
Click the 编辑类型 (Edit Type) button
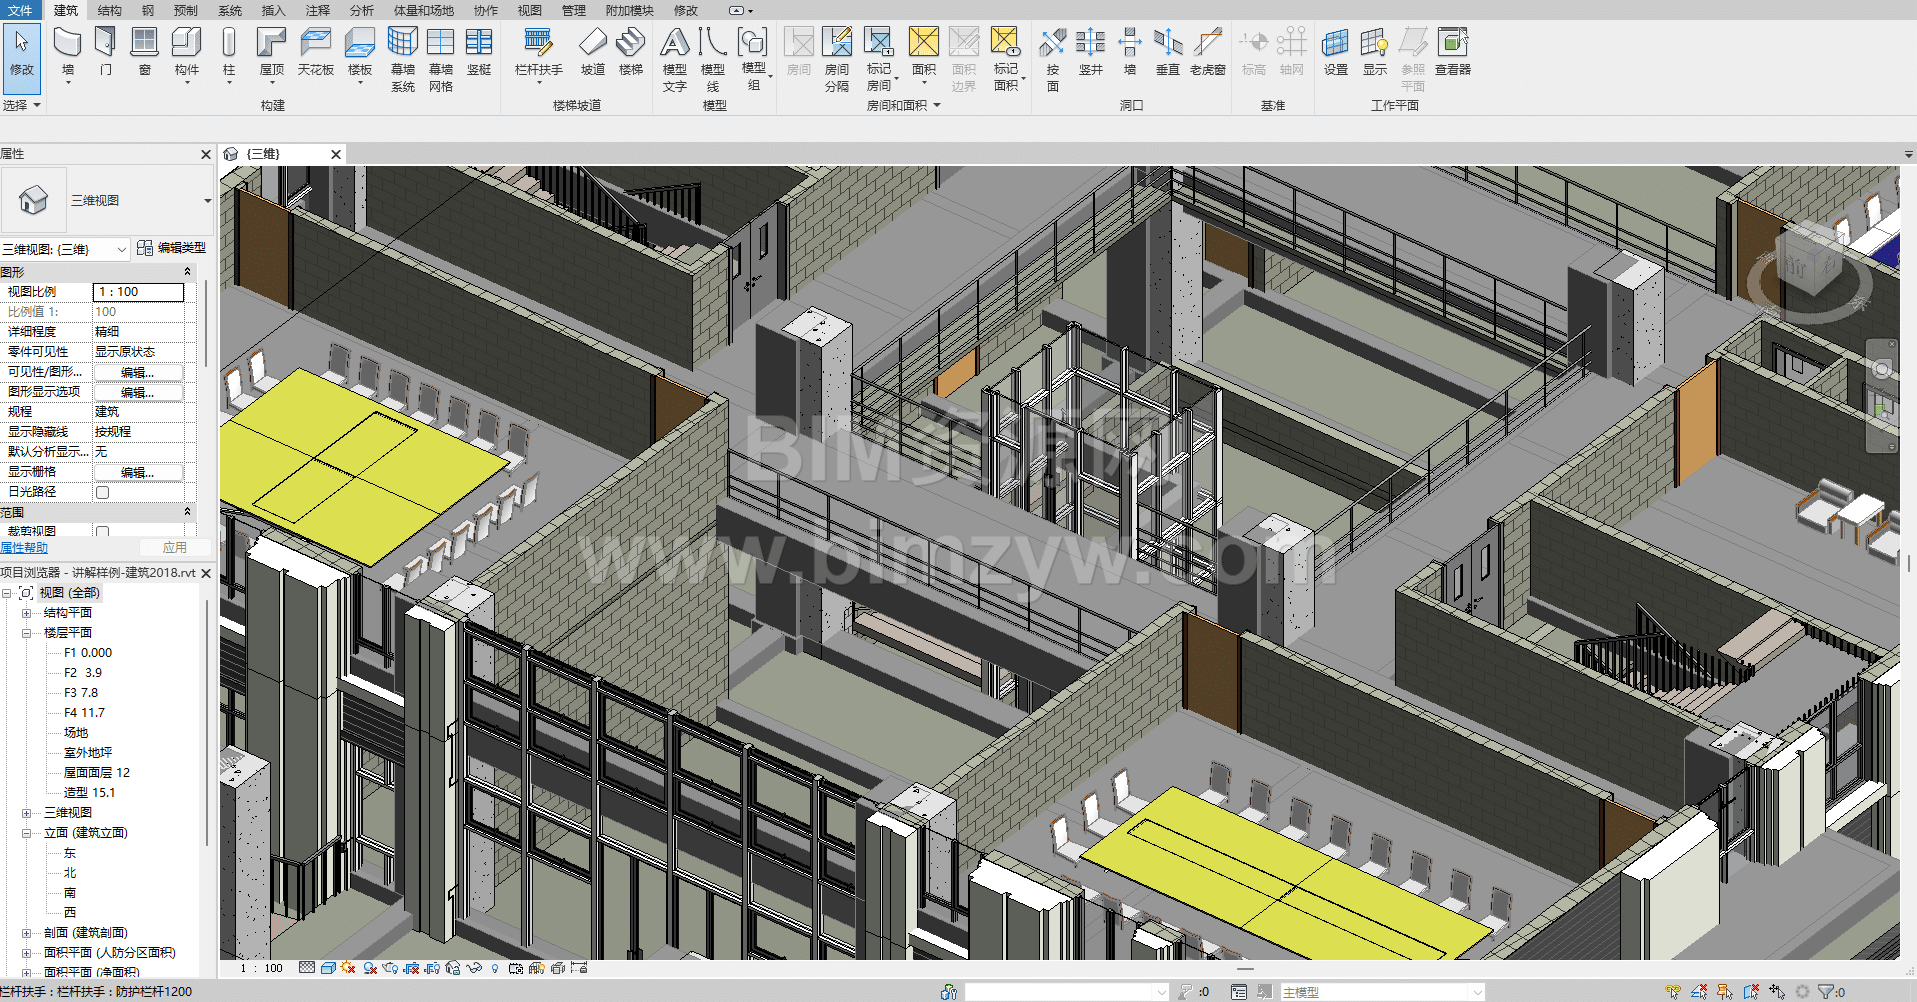point(171,248)
